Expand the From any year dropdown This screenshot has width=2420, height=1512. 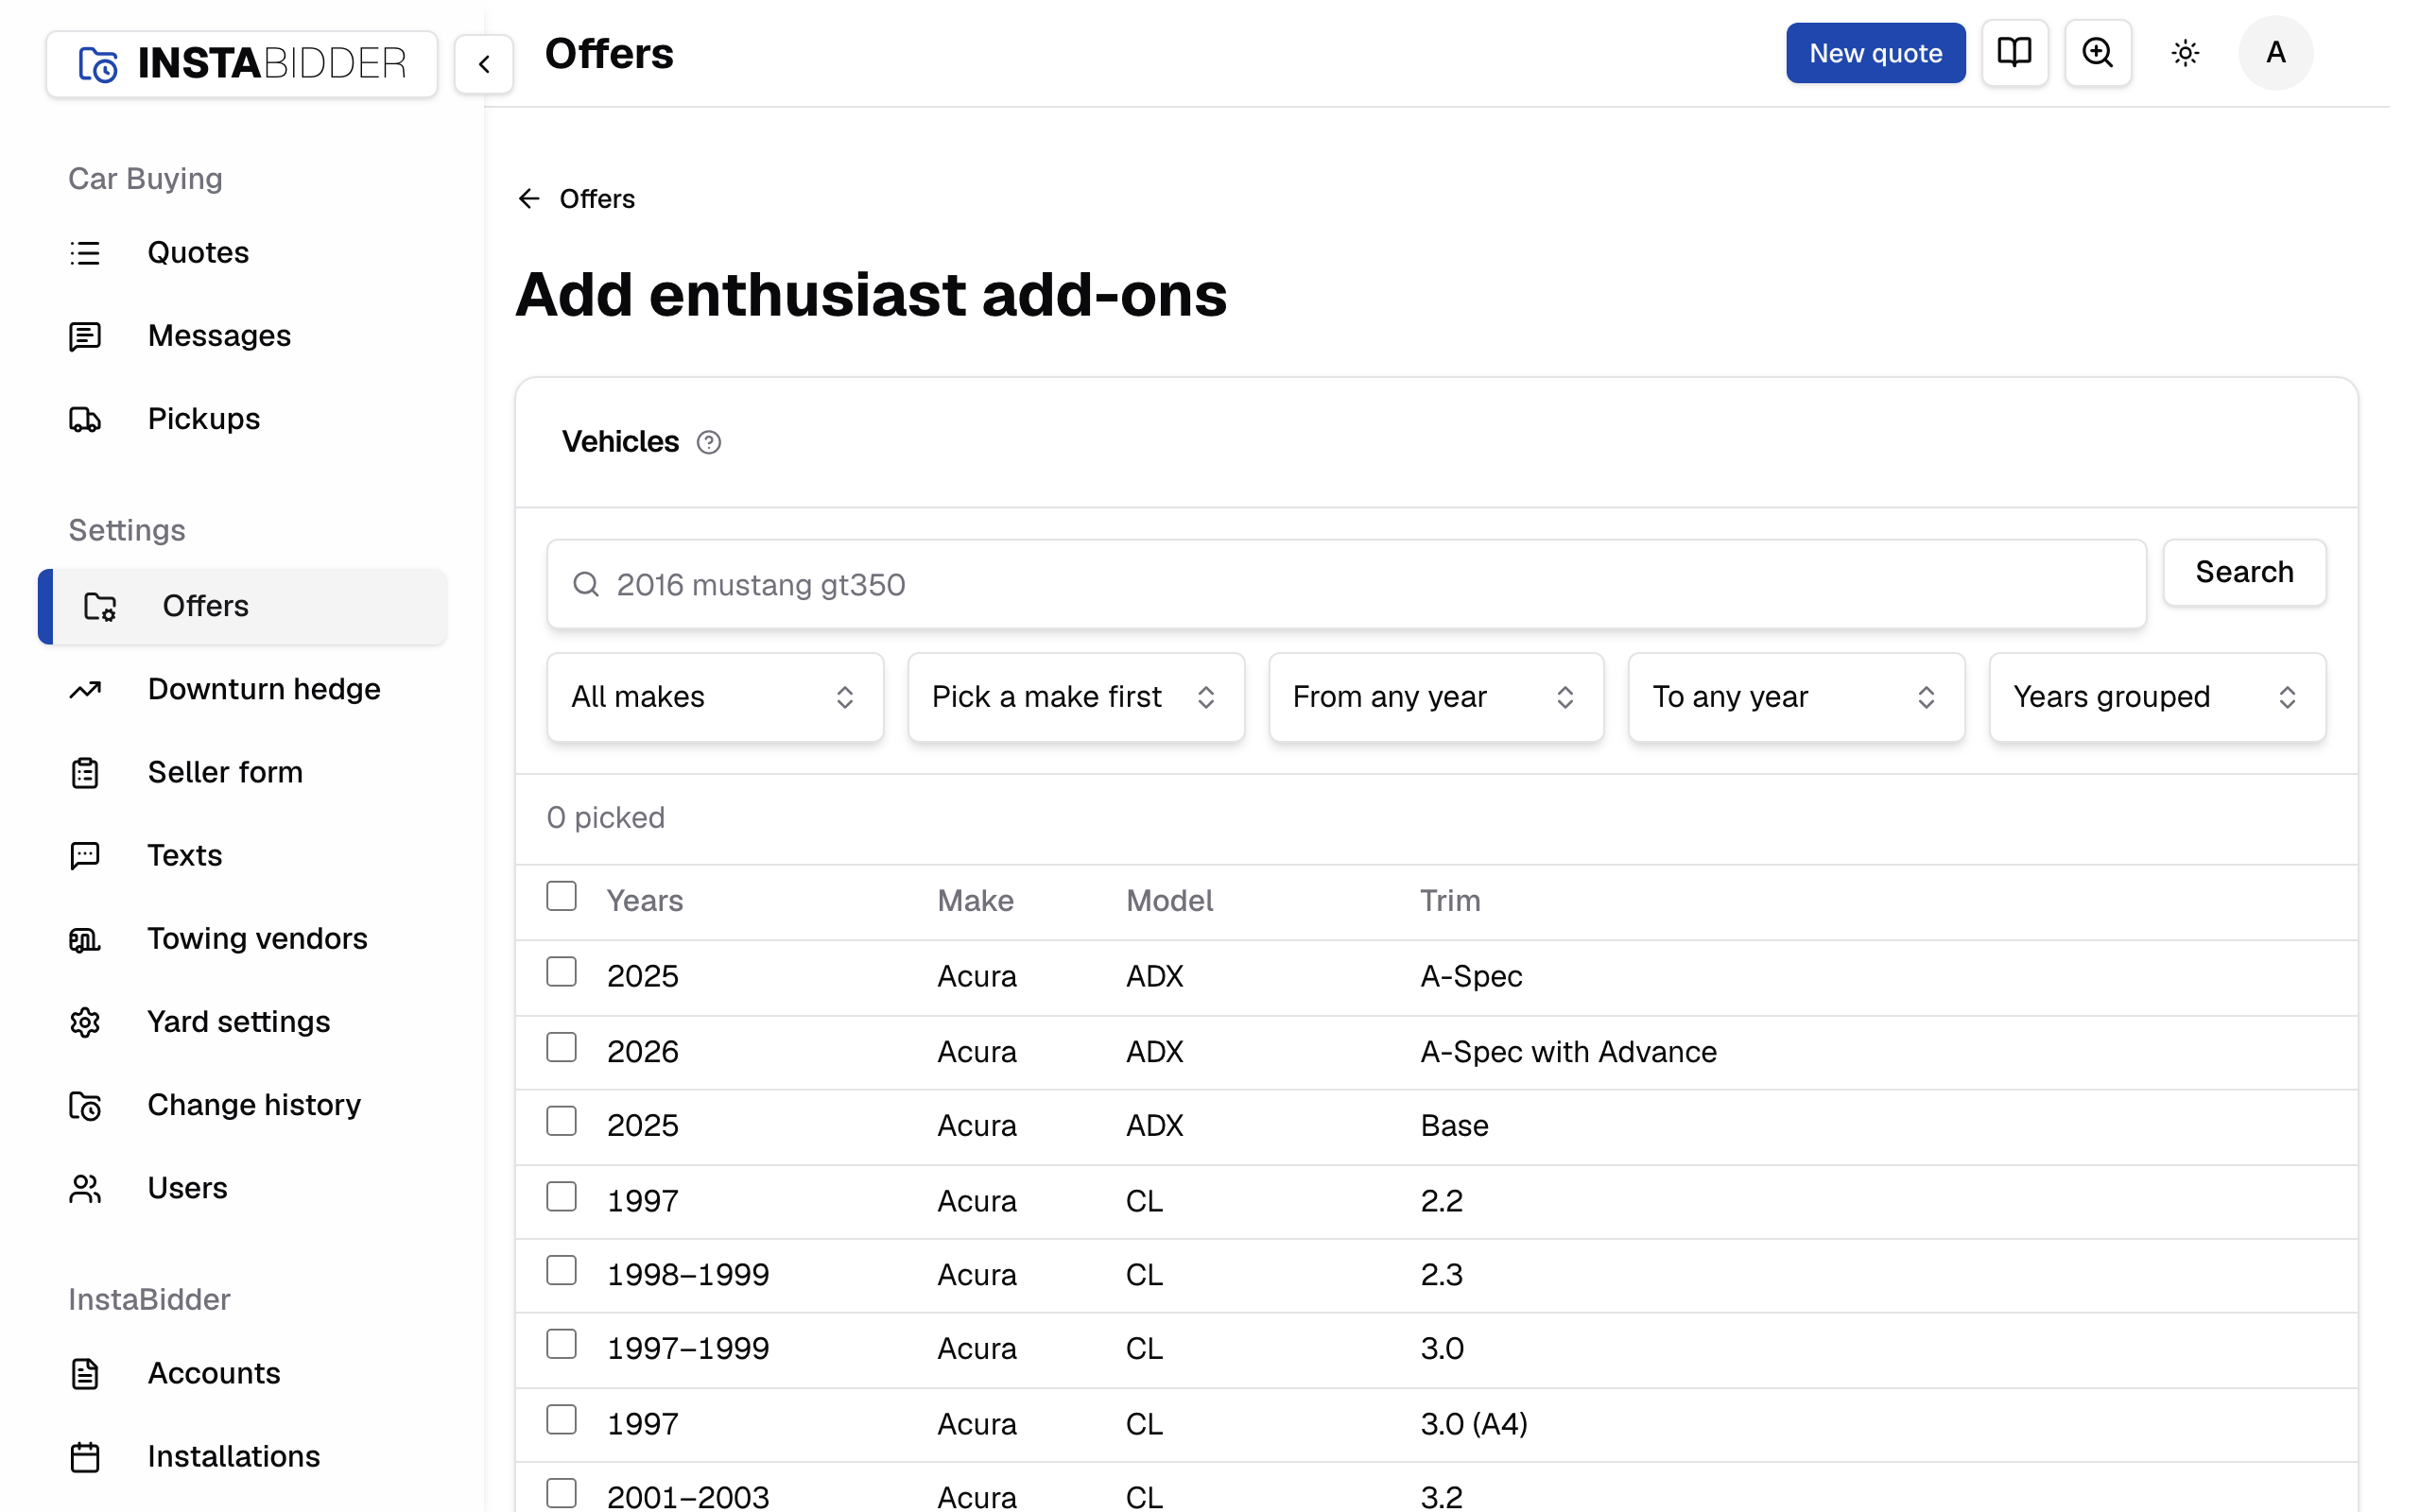click(x=1436, y=697)
